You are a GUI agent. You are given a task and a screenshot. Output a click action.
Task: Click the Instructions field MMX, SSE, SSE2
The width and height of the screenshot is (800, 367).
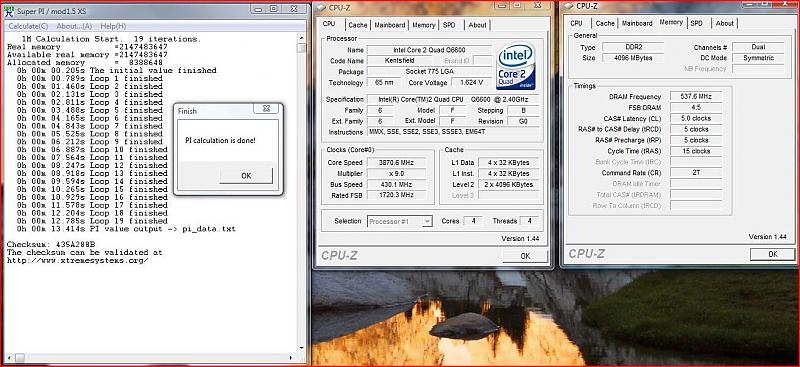point(453,132)
